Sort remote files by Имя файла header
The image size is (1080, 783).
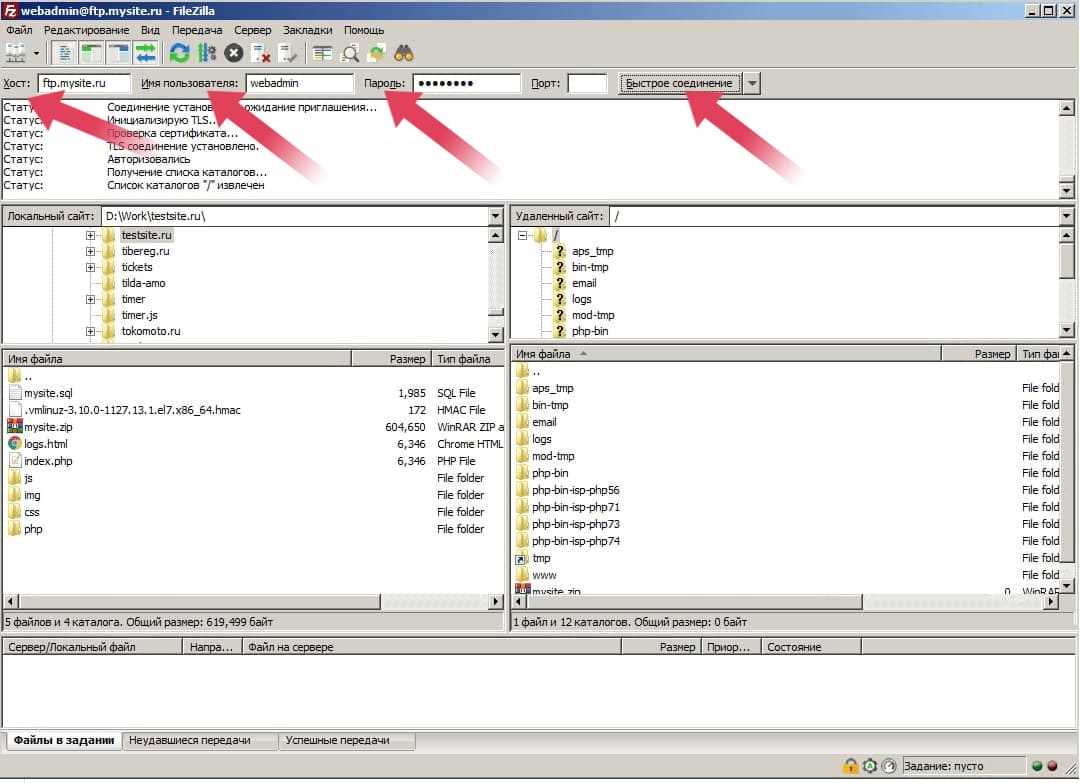point(726,354)
